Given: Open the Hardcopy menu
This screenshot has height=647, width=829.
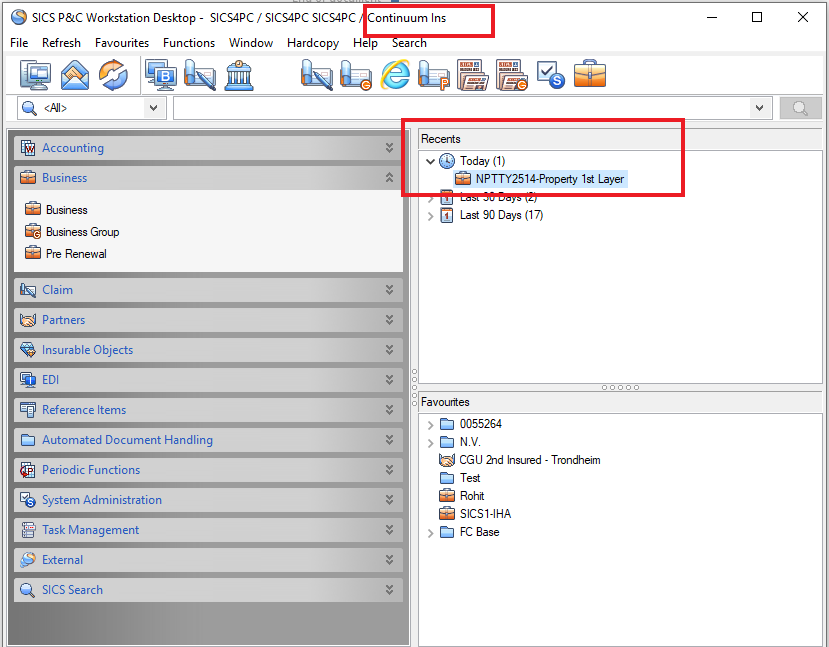Looking at the screenshot, I should [312, 43].
